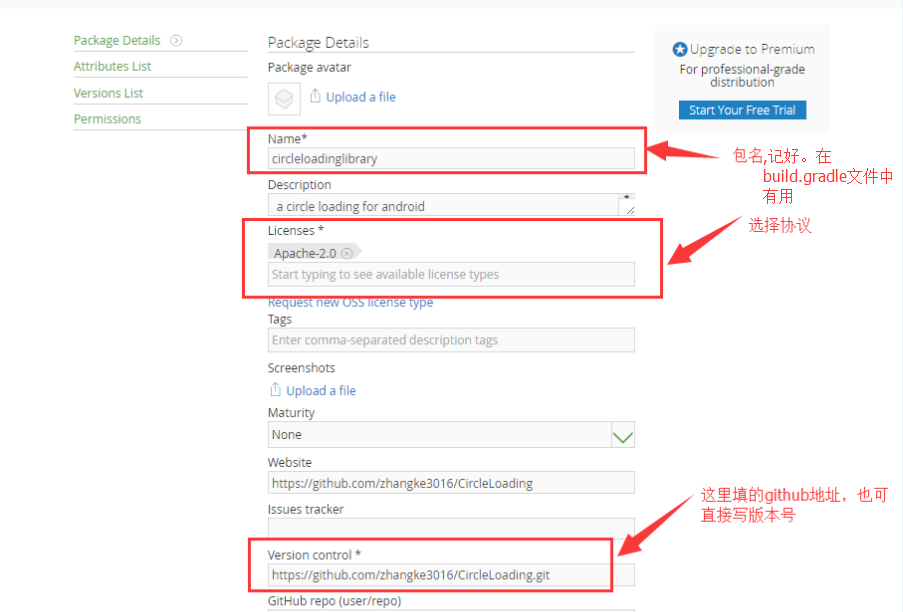Click the avatar Upload a file link
Viewport: 903px width, 612px height.
[x=360, y=97]
